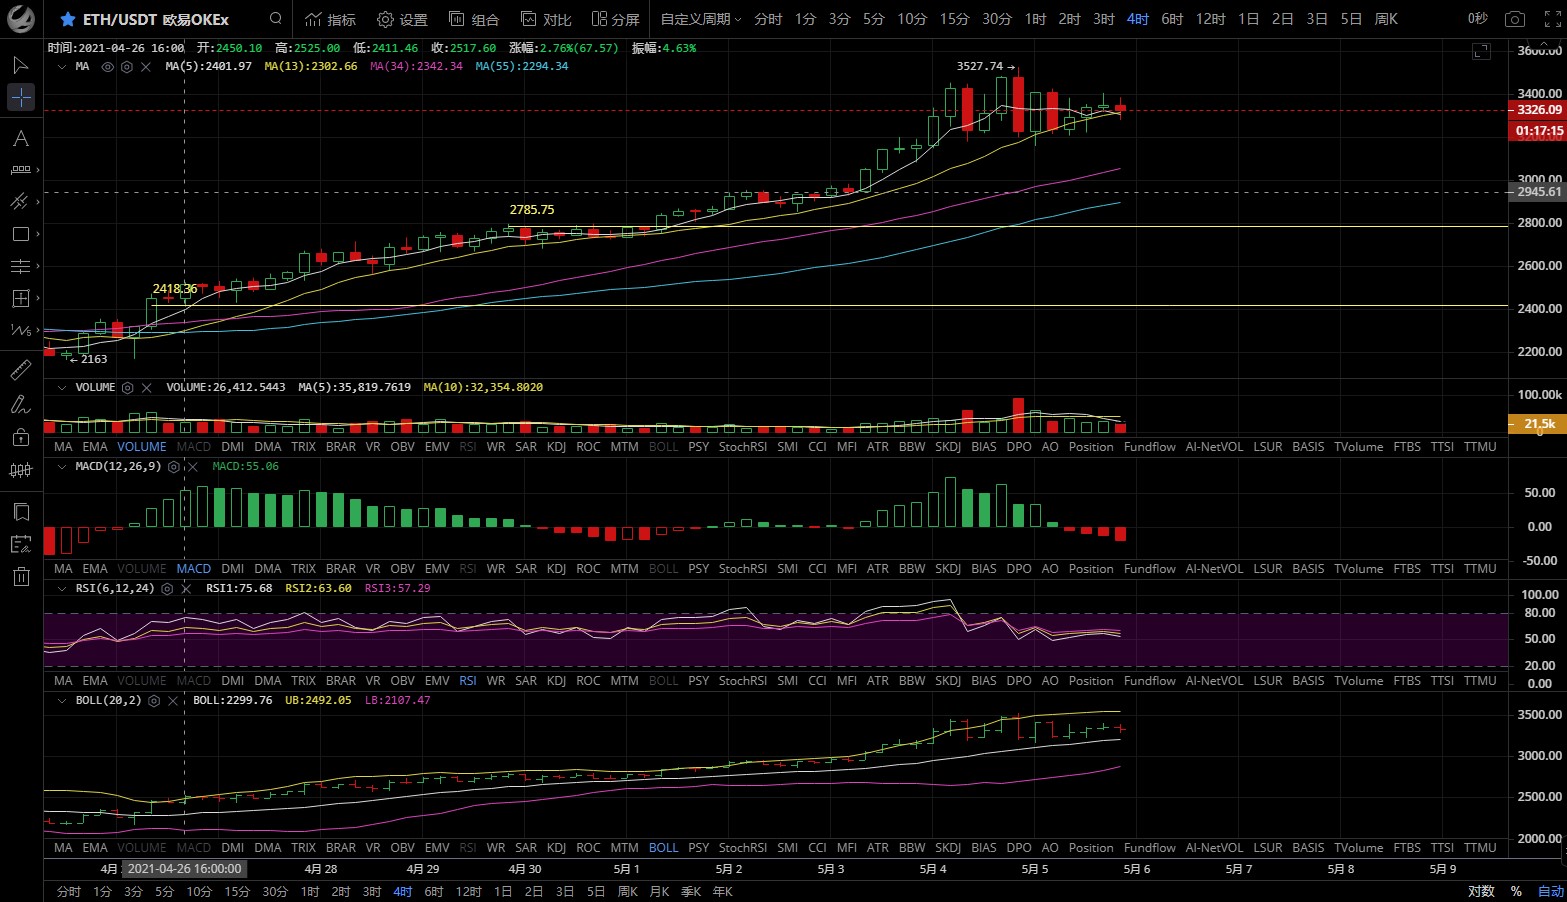Toggle percentage scale %

click(x=1516, y=891)
